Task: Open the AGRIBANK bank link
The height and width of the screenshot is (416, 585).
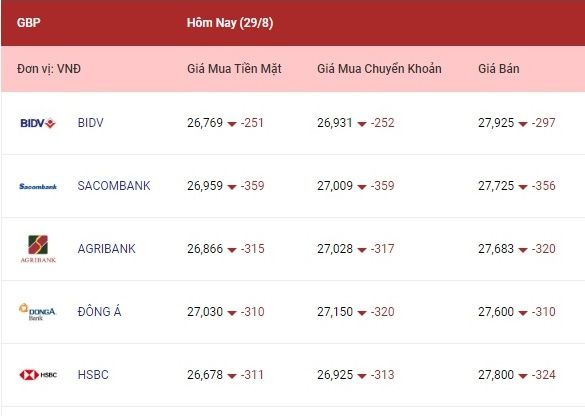Action: pos(106,249)
